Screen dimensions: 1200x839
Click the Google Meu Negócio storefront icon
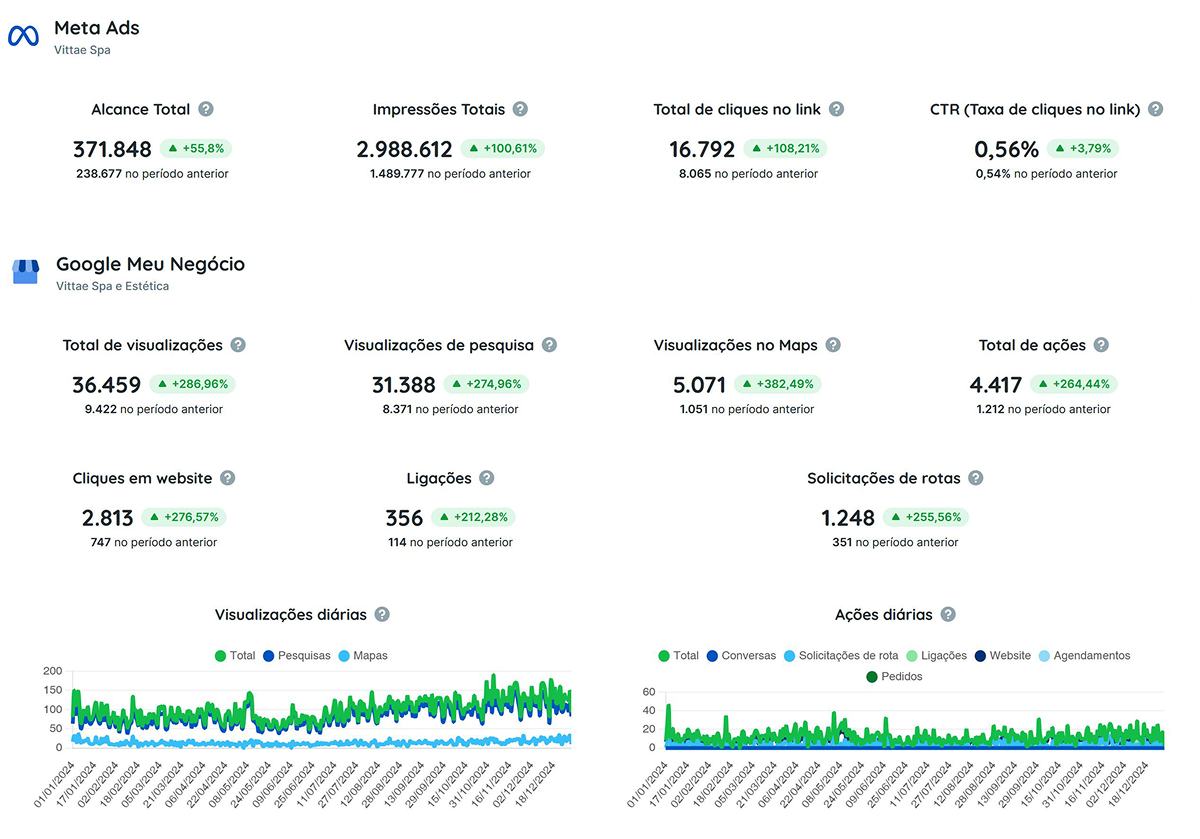[25, 272]
